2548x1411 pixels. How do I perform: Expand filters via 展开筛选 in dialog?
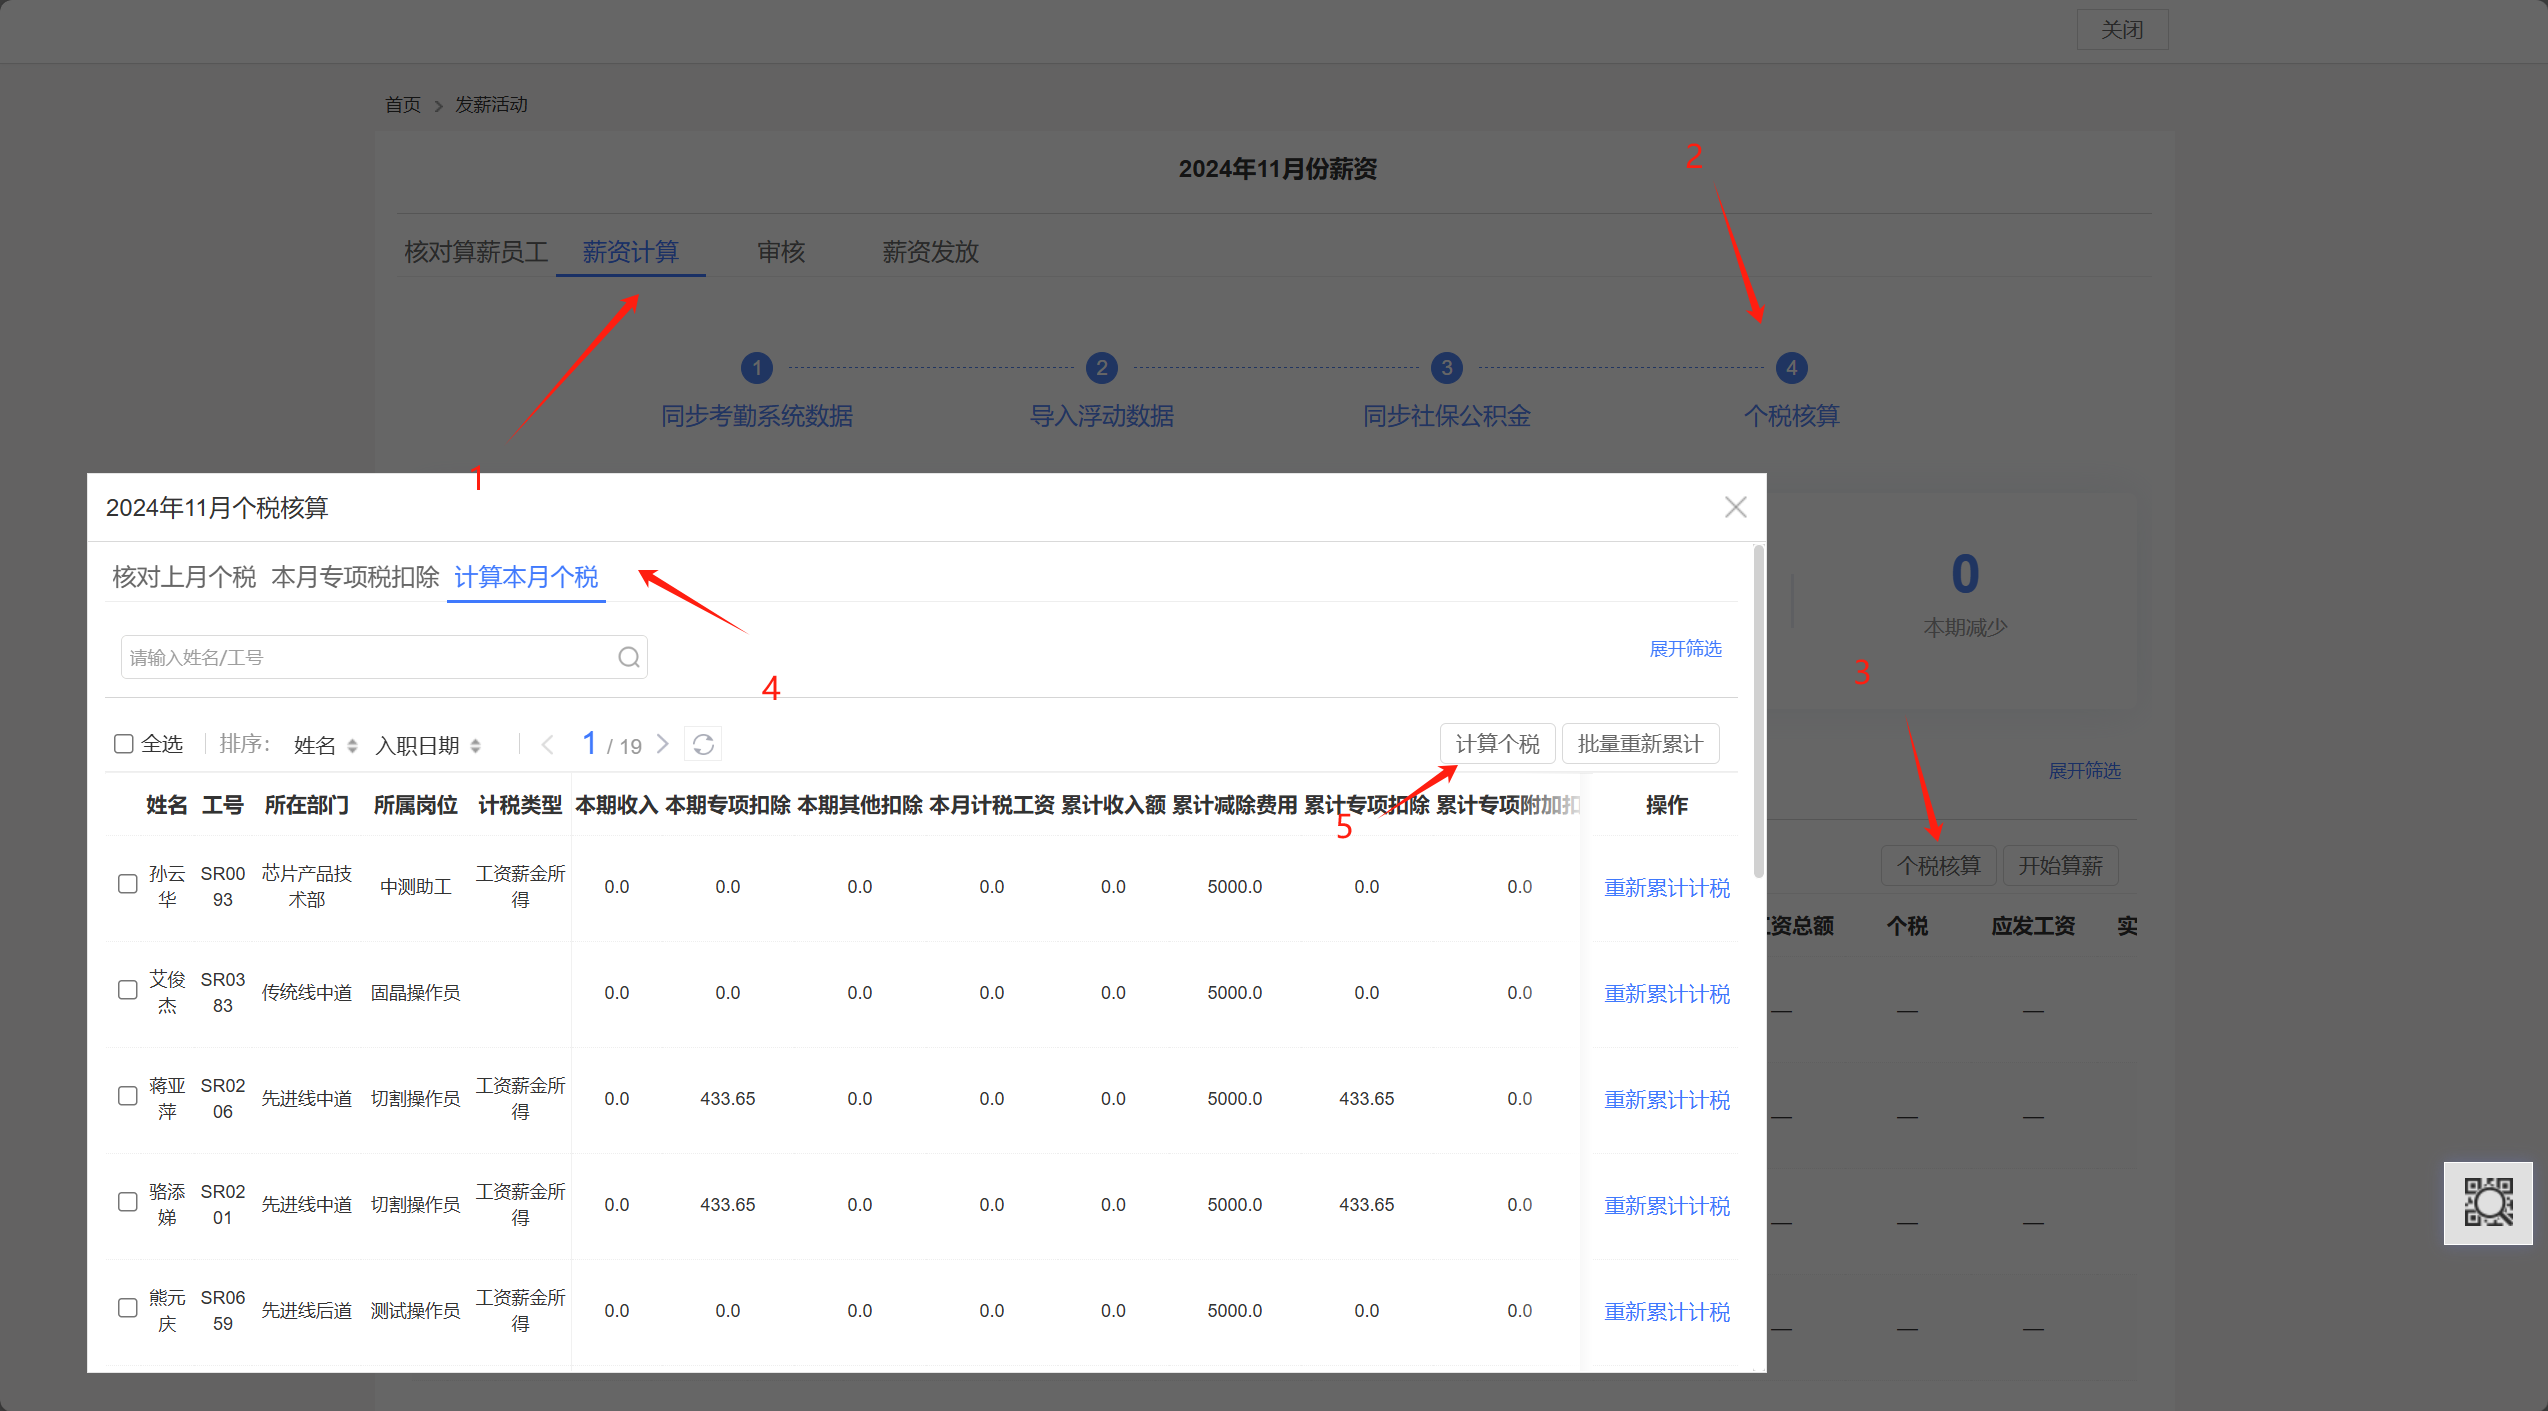1685,649
